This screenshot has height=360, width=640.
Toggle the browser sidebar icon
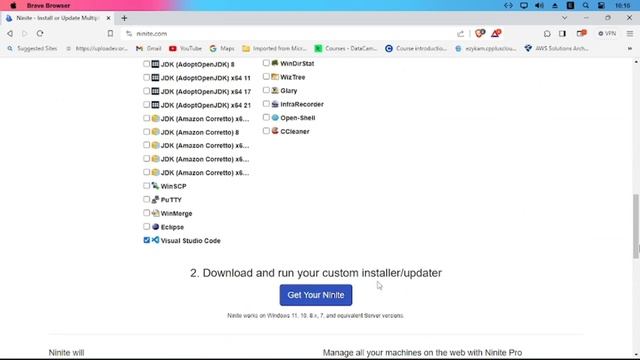pyautogui.click(x=562, y=33)
